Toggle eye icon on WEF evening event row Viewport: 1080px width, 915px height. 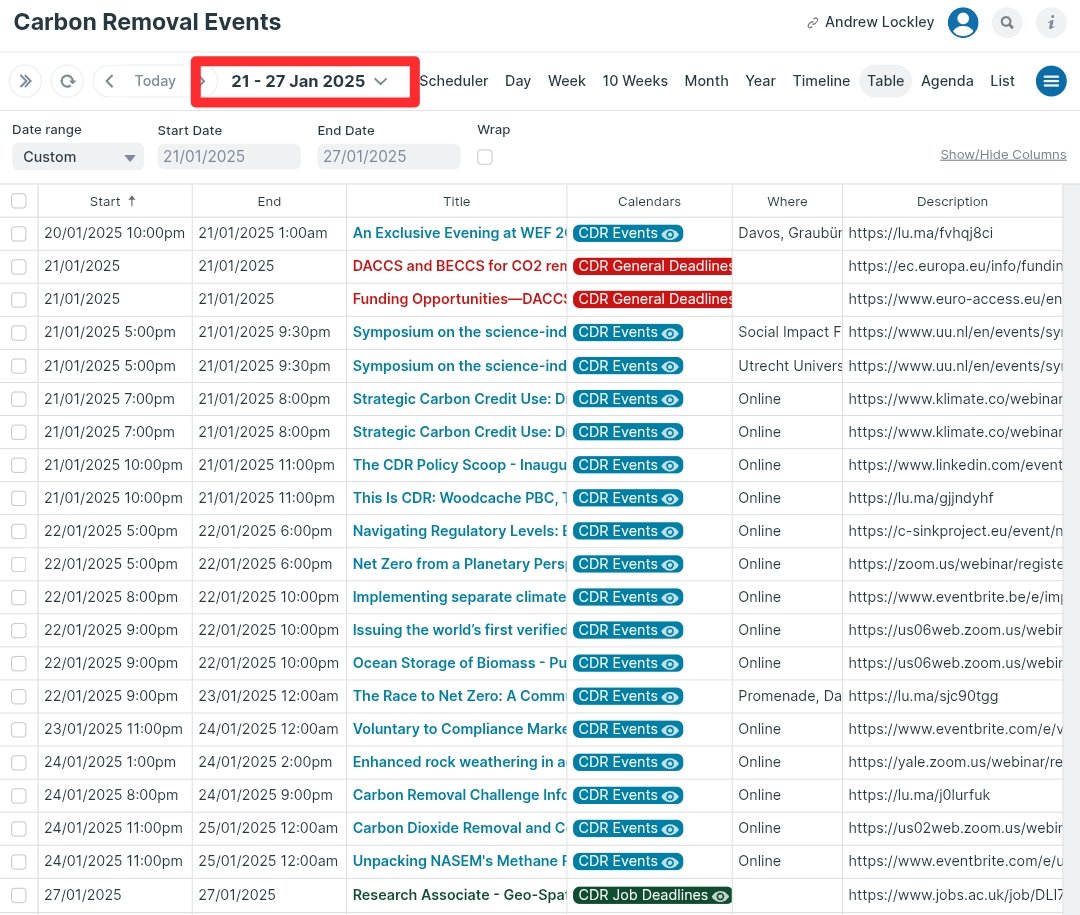click(x=670, y=234)
